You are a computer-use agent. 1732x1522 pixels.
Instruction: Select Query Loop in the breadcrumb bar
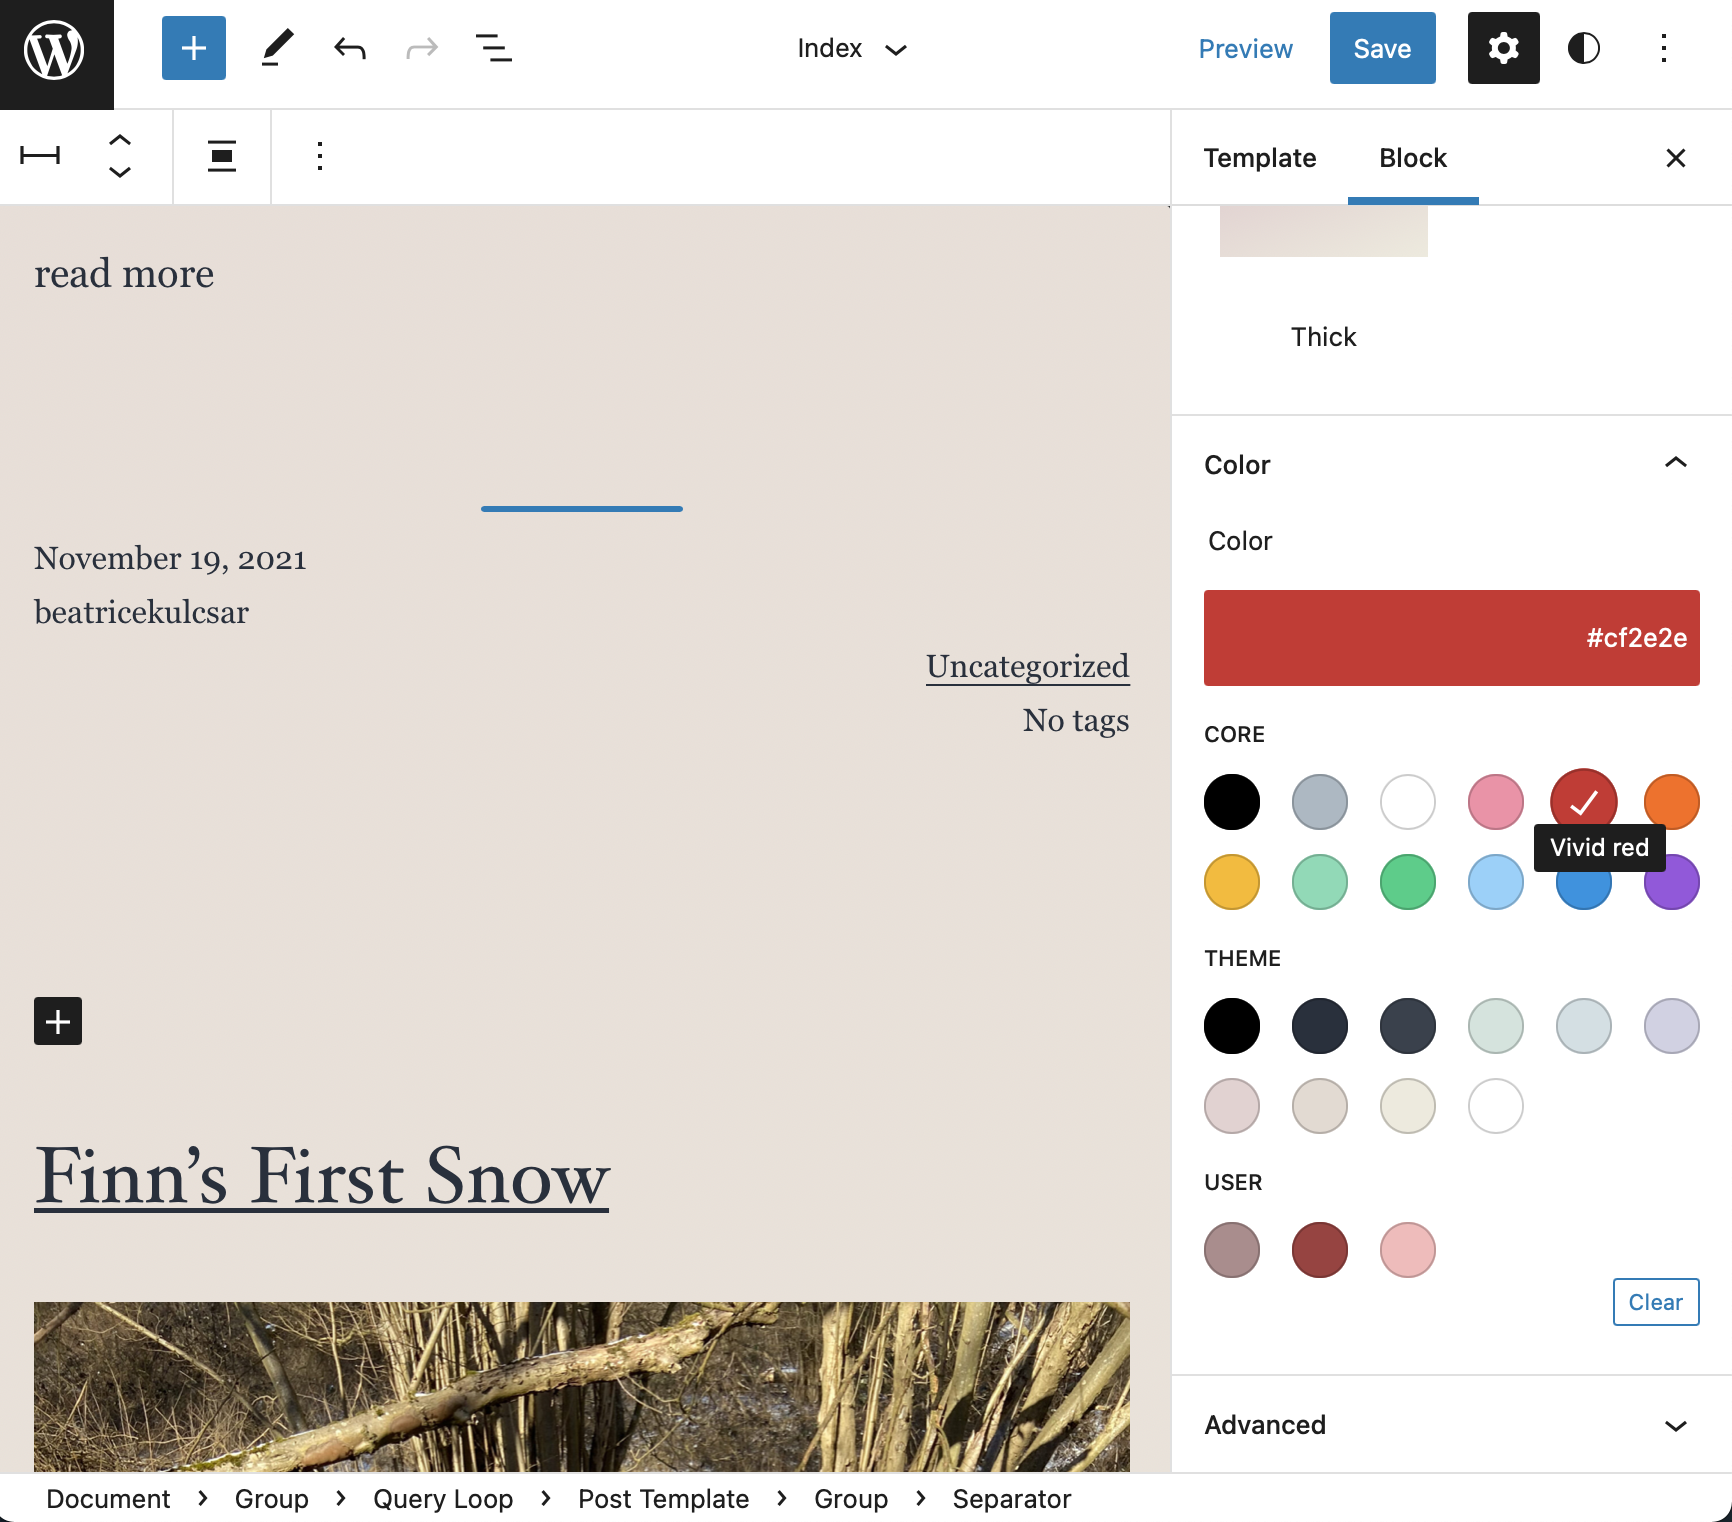point(443,1498)
